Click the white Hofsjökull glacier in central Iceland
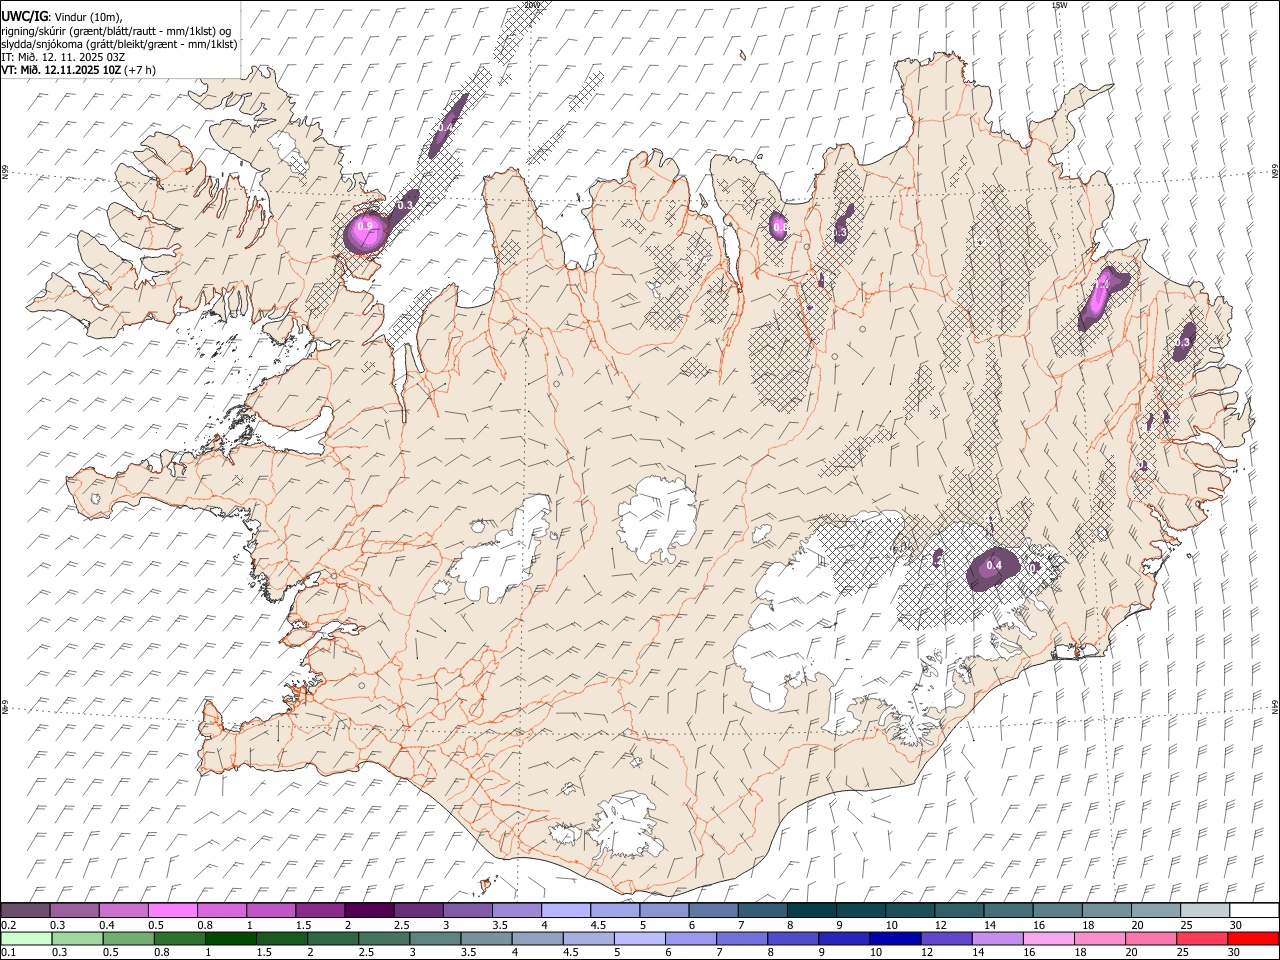Screen dimensions: 1280x960 657,517
